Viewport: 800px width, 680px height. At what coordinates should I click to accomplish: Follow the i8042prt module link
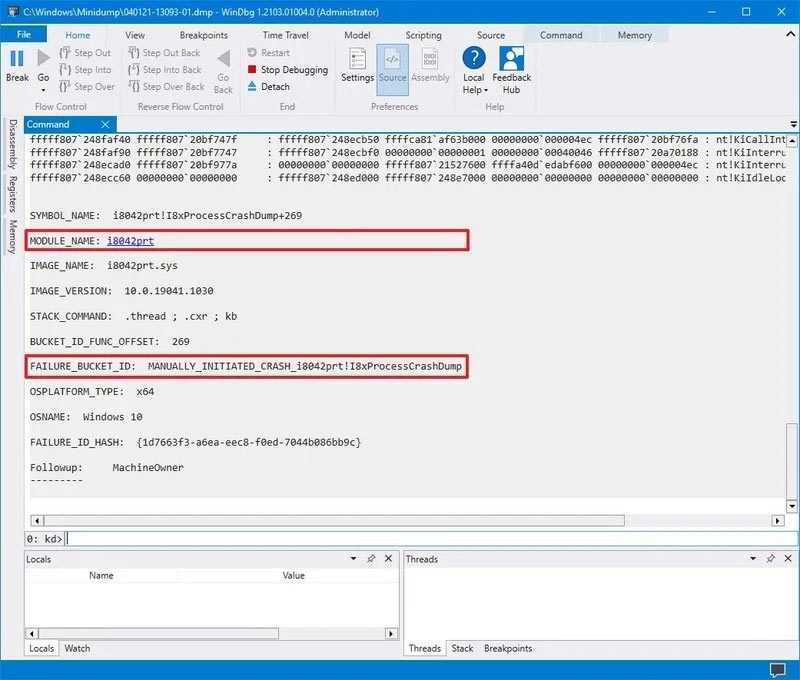click(130, 241)
